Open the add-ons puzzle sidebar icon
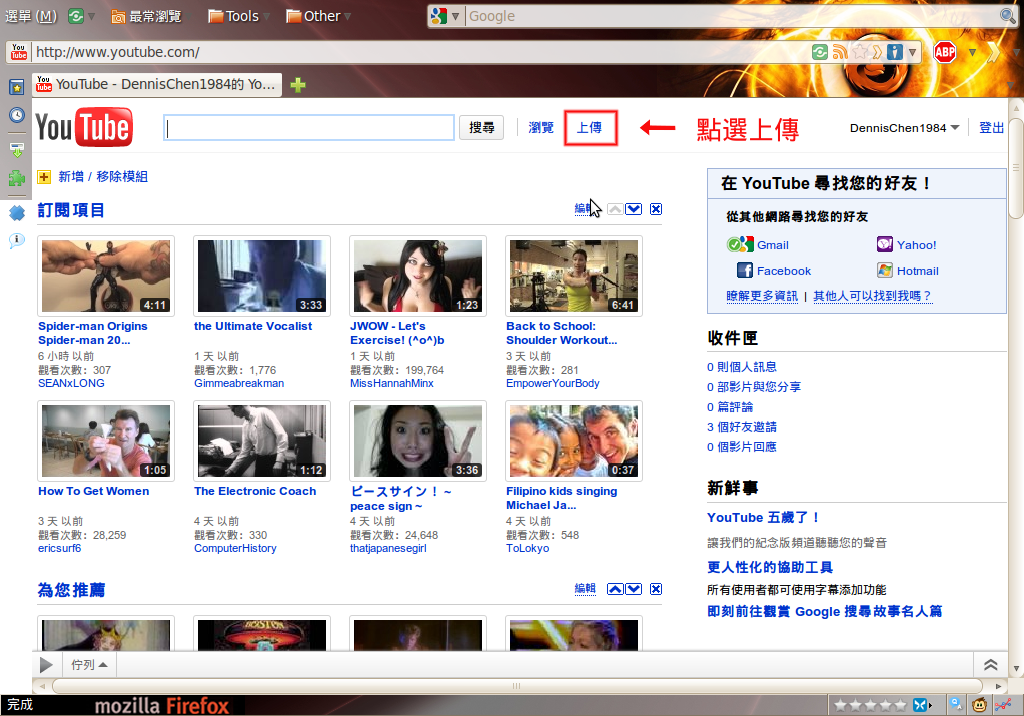 [16, 178]
